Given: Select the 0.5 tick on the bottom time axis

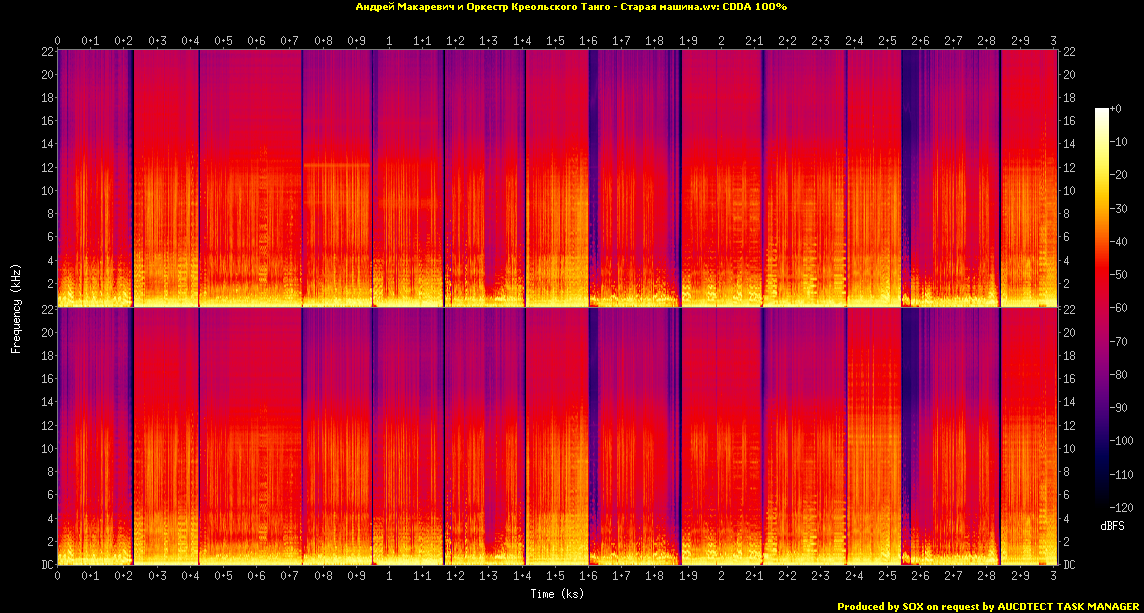Looking at the screenshot, I should 223,577.
